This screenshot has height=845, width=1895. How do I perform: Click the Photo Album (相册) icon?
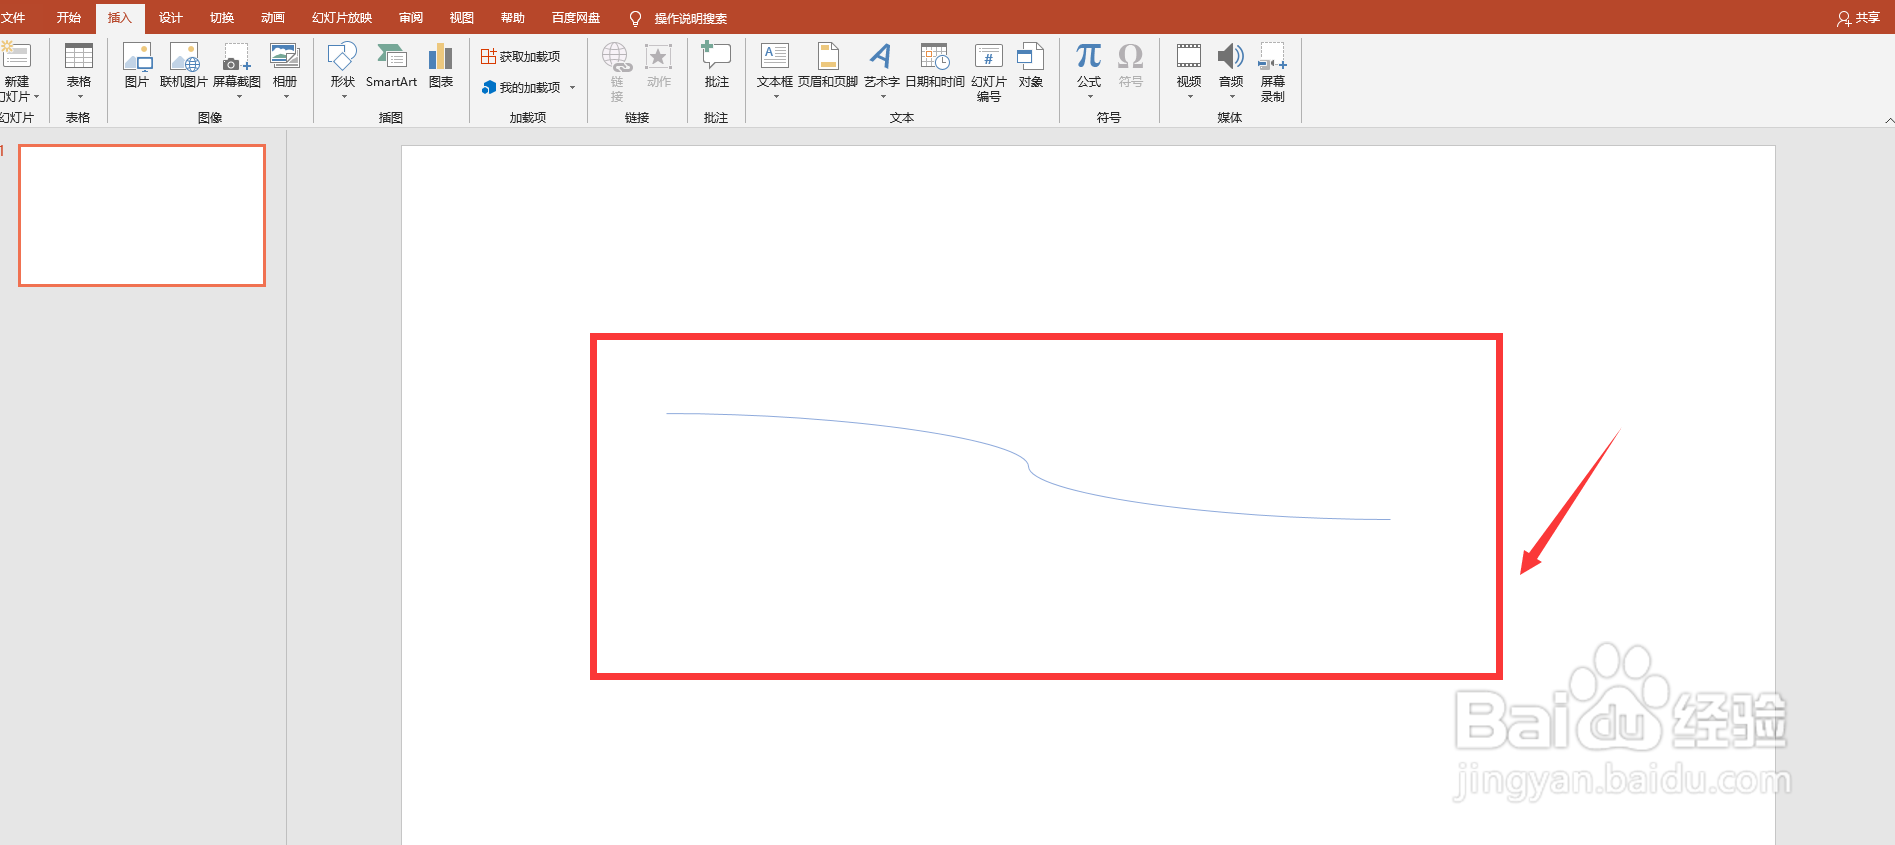pos(285,56)
